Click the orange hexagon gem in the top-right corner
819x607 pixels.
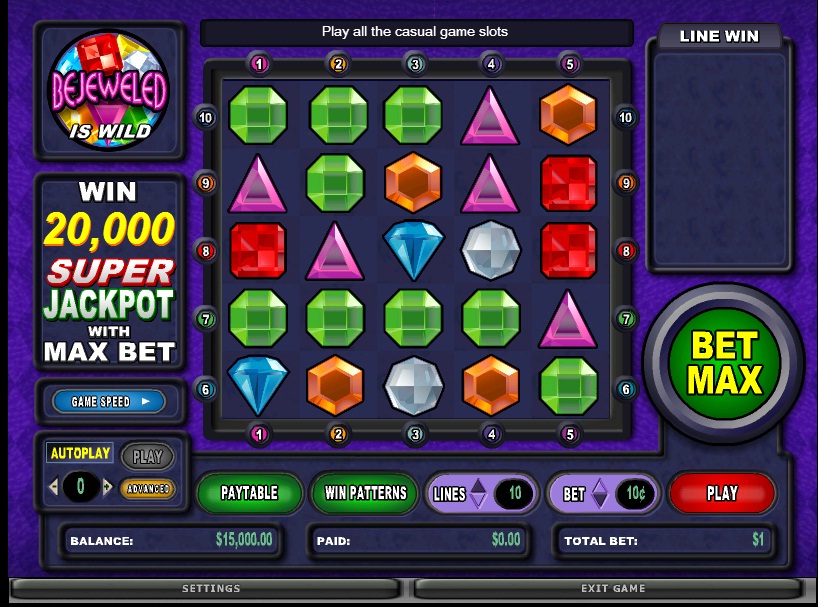click(x=568, y=114)
